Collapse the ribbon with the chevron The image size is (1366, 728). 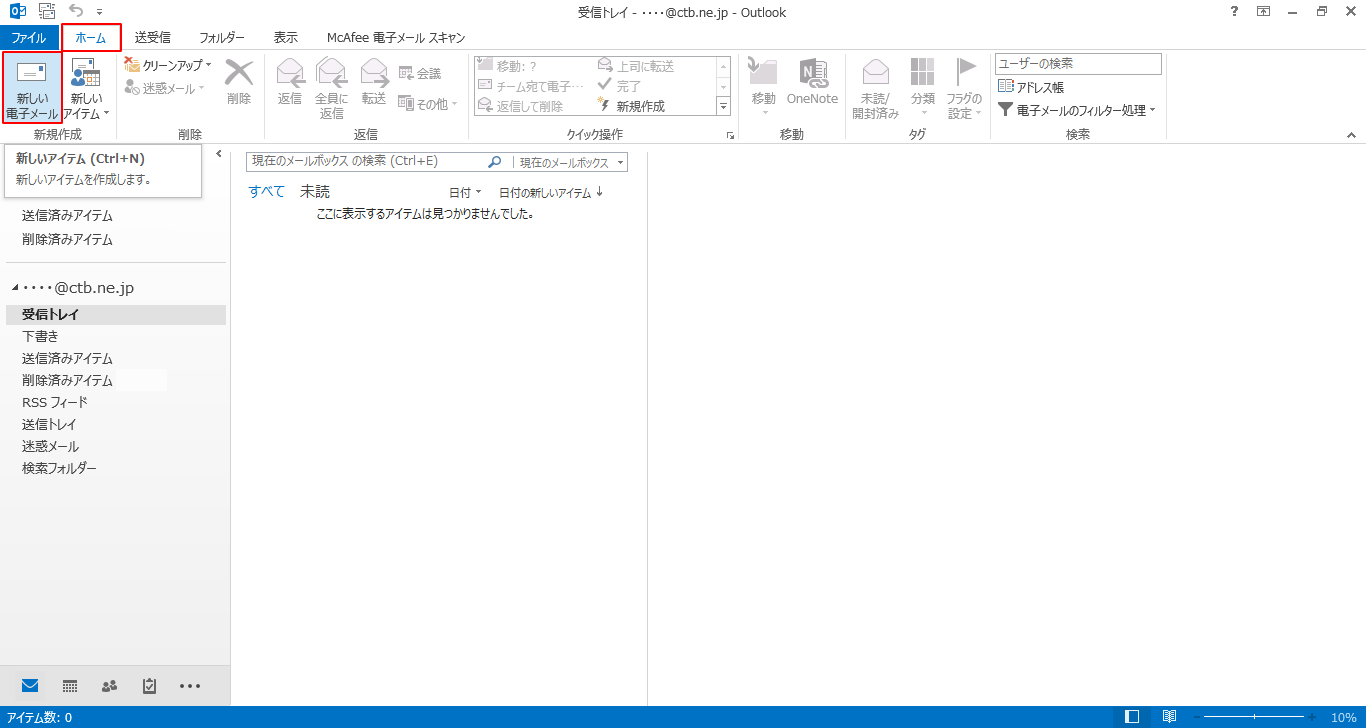click(1351, 135)
